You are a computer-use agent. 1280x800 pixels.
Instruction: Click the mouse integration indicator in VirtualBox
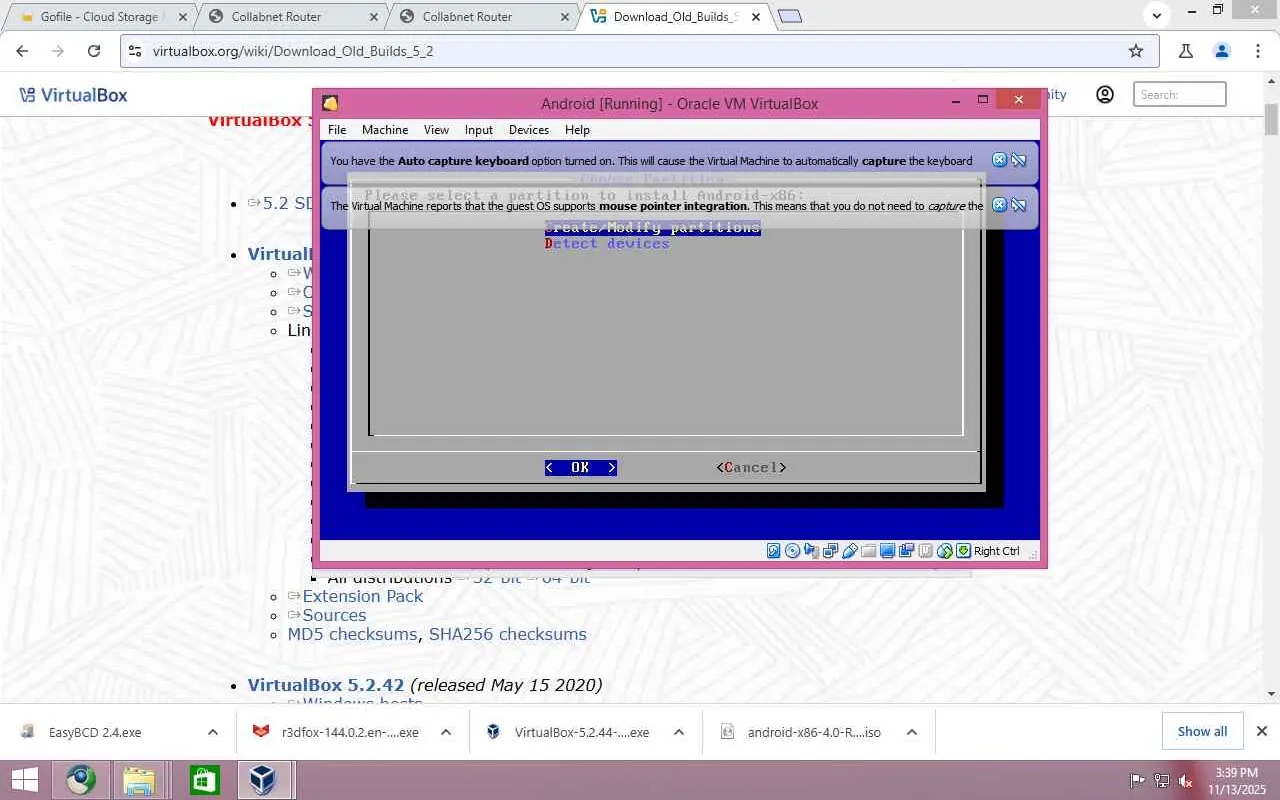point(944,550)
